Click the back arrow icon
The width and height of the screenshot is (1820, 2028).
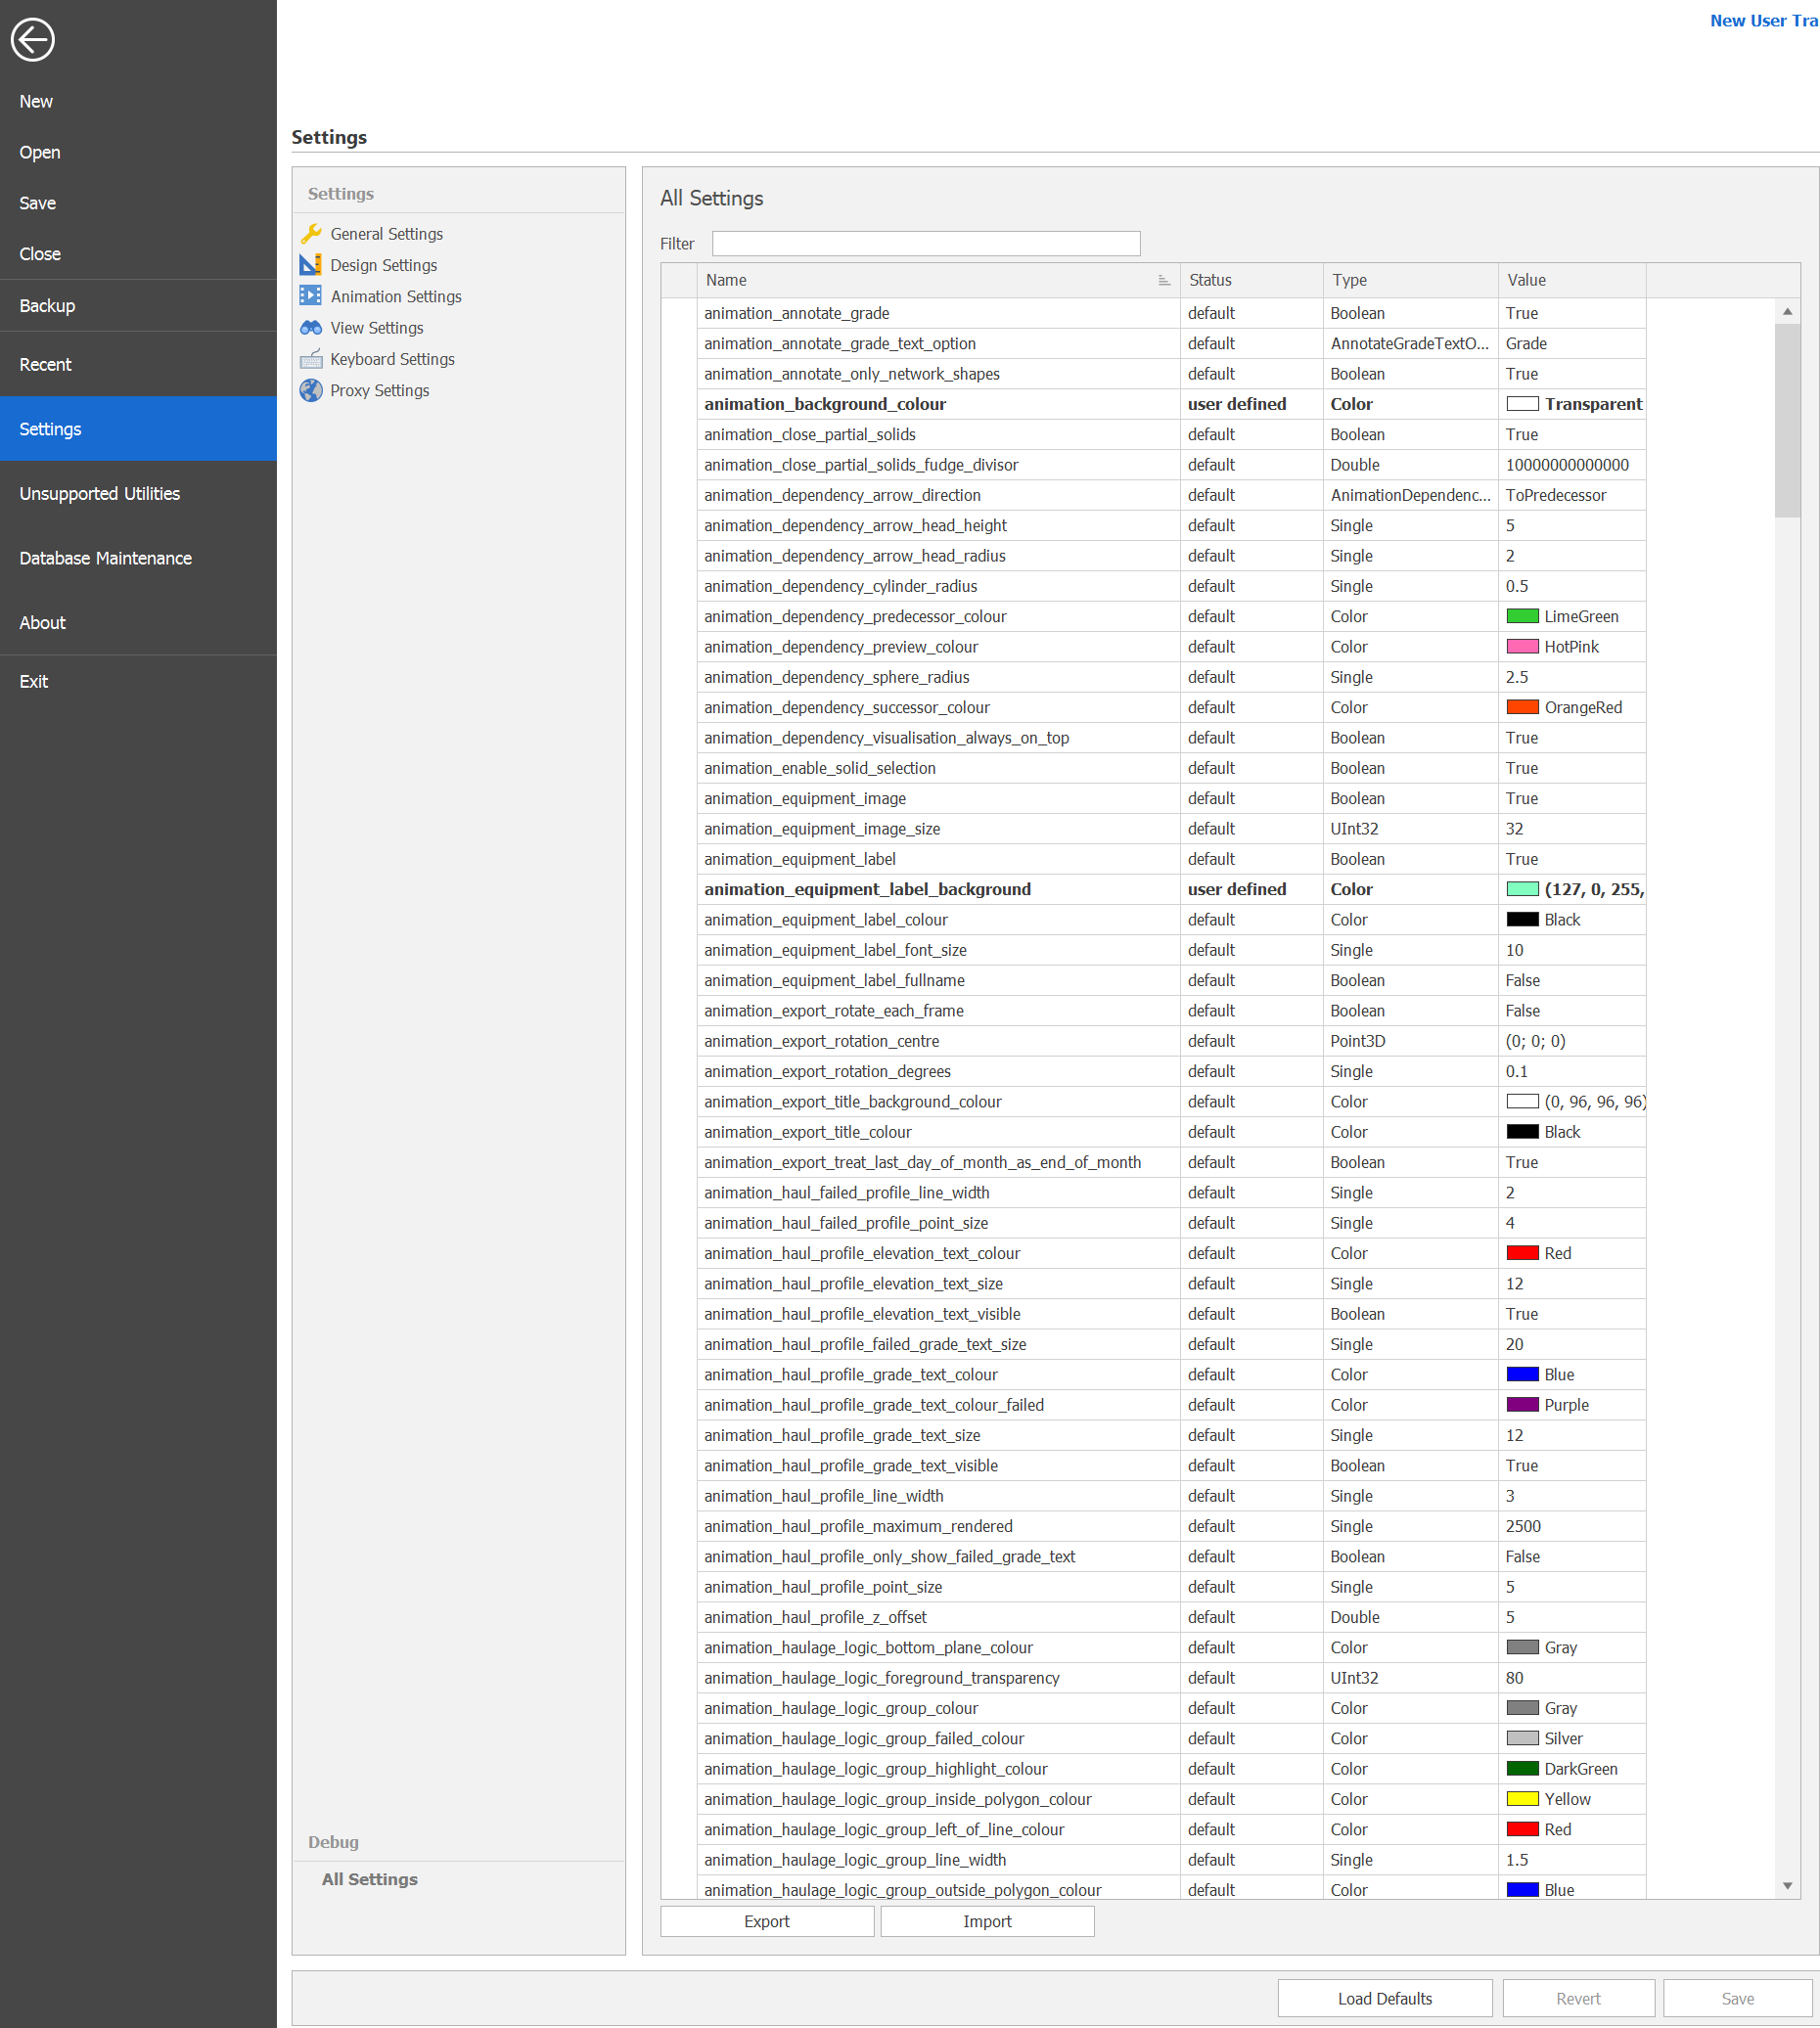coord(33,40)
